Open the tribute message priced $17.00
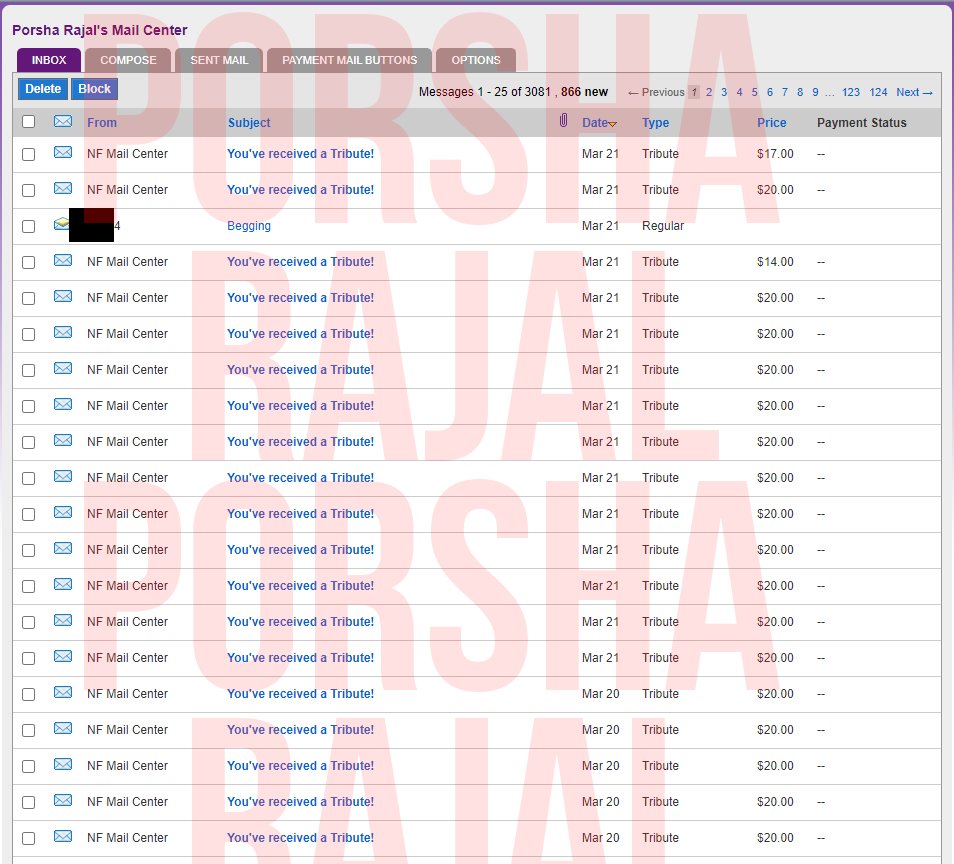 tap(301, 154)
